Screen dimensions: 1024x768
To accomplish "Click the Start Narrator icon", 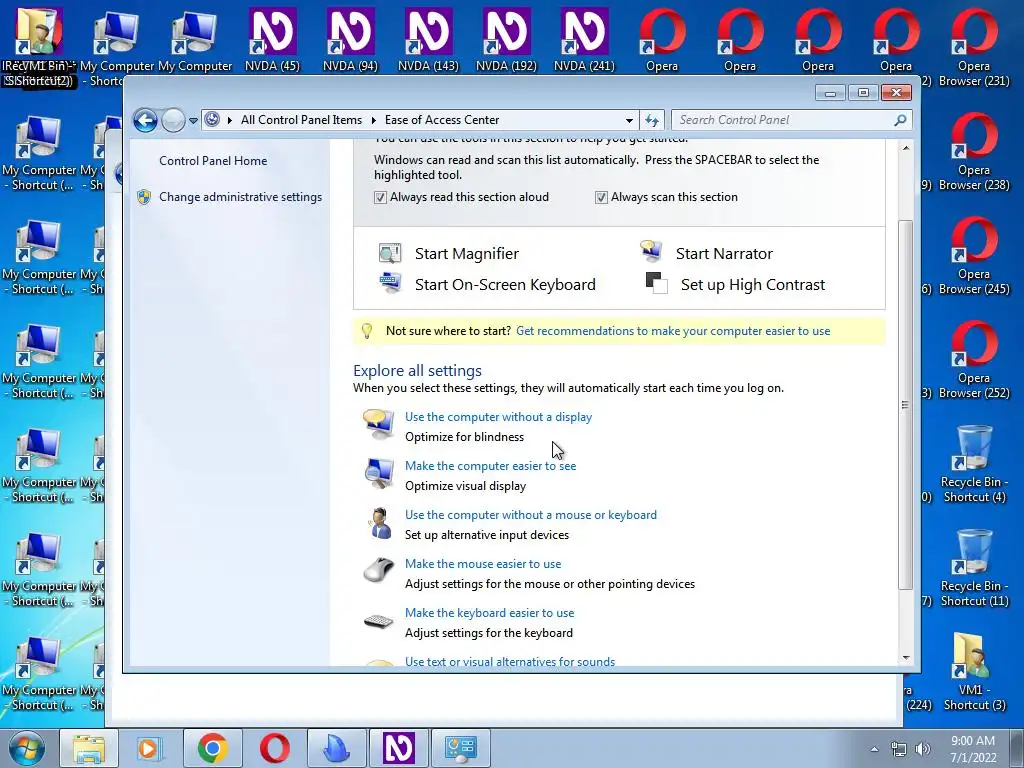I will click(x=651, y=251).
